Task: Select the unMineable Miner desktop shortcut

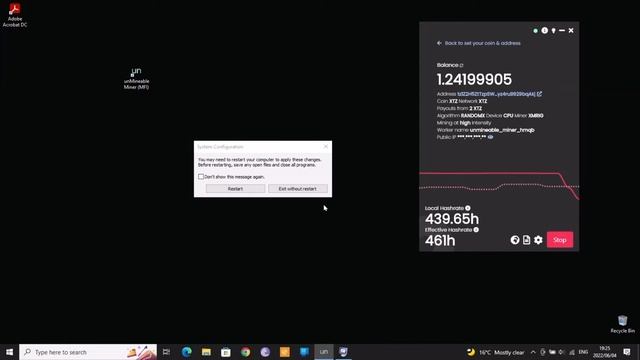Action: tap(136, 78)
